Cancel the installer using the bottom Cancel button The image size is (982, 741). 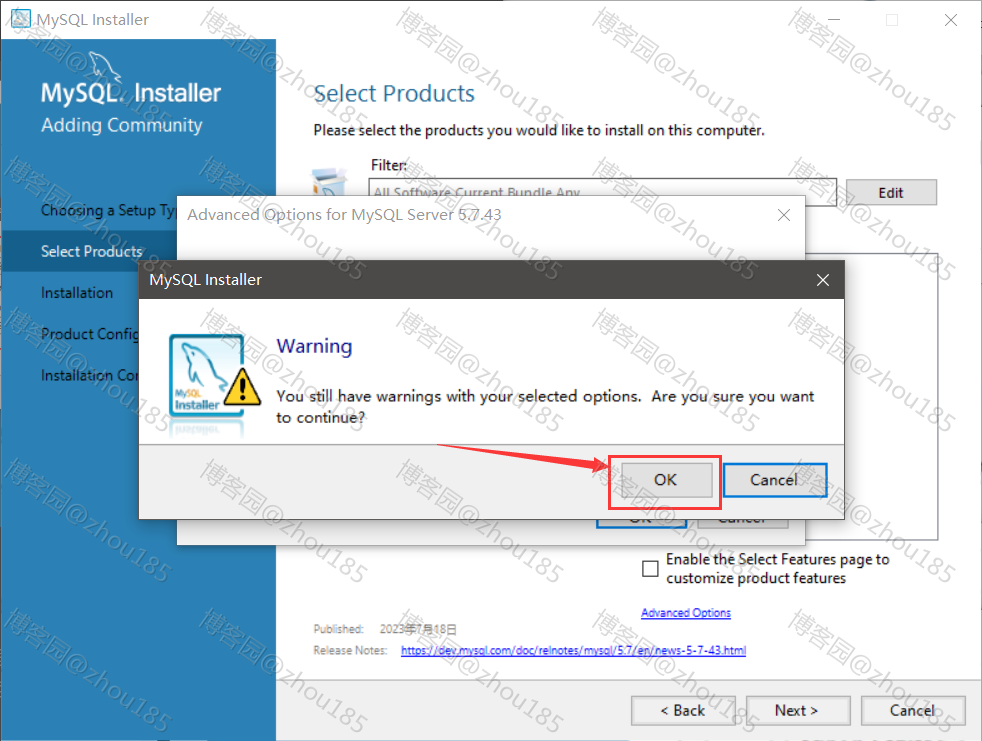point(912,710)
